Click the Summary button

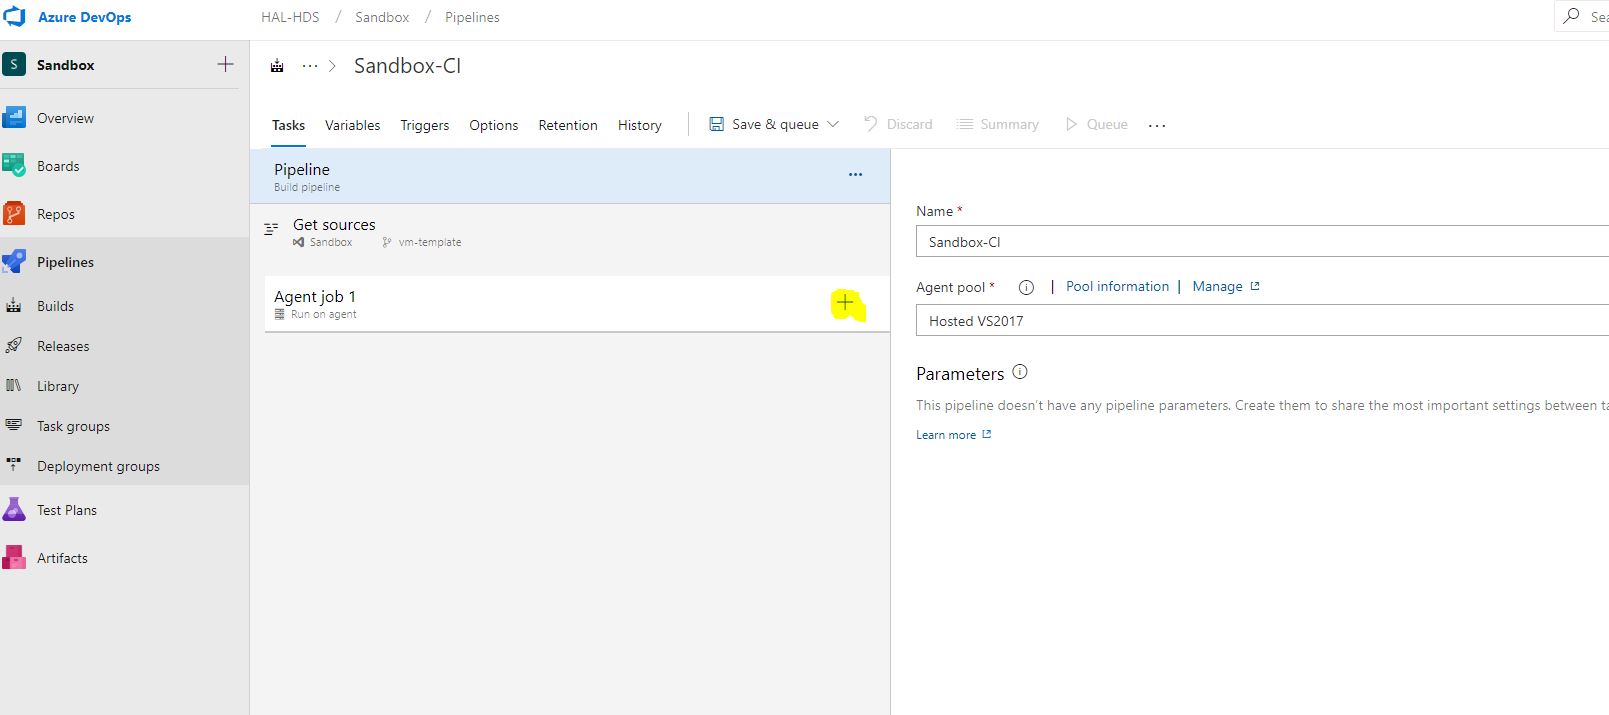(x=997, y=124)
